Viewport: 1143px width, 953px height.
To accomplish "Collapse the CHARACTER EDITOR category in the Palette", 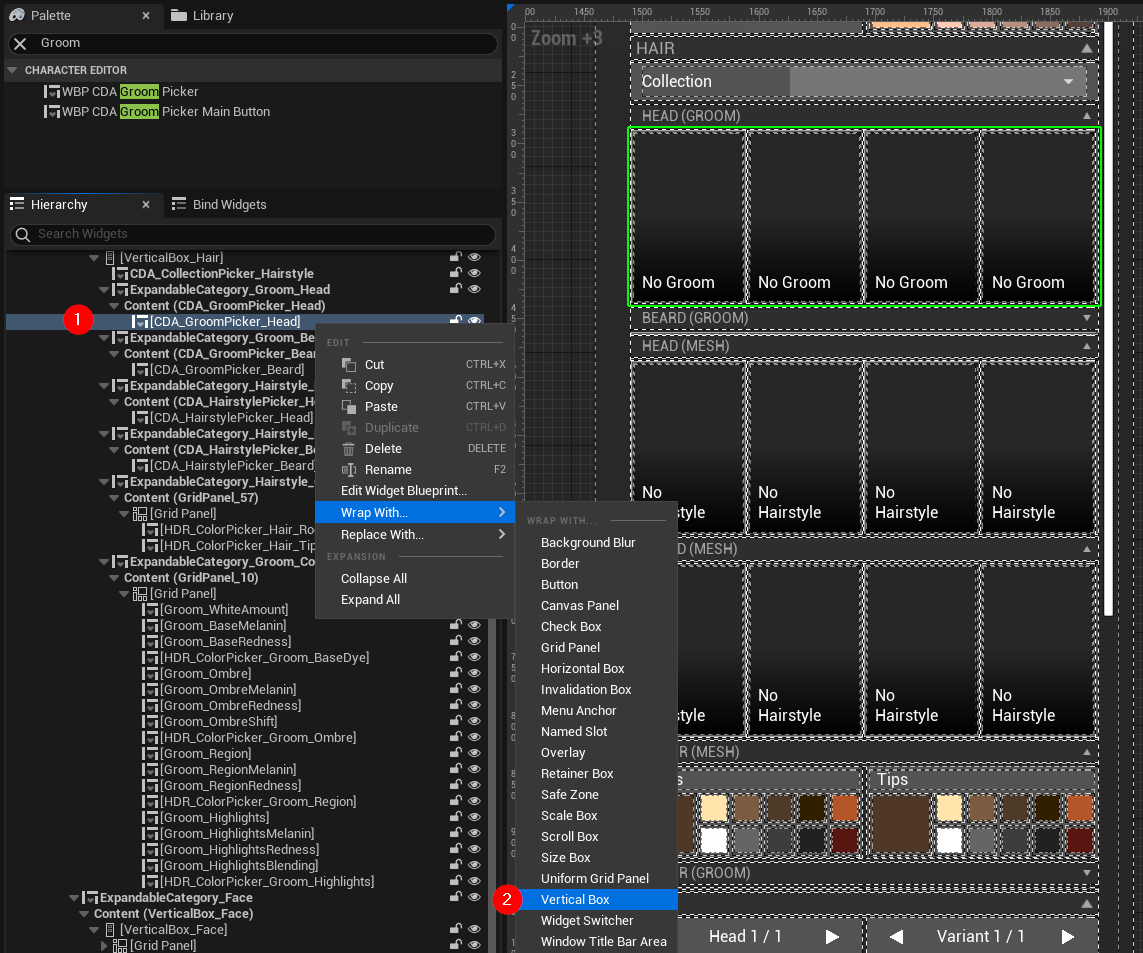I will coord(10,69).
